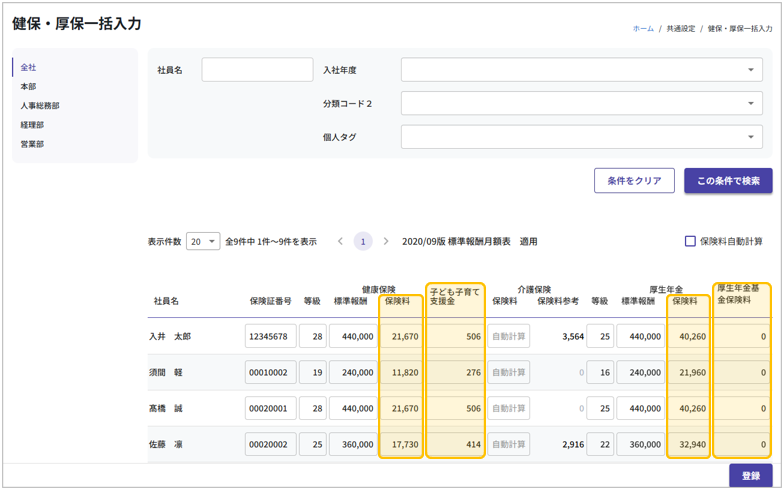Open the ホーム breadcrumb link
Screen dimensions: 784x490
tap(643, 29)
